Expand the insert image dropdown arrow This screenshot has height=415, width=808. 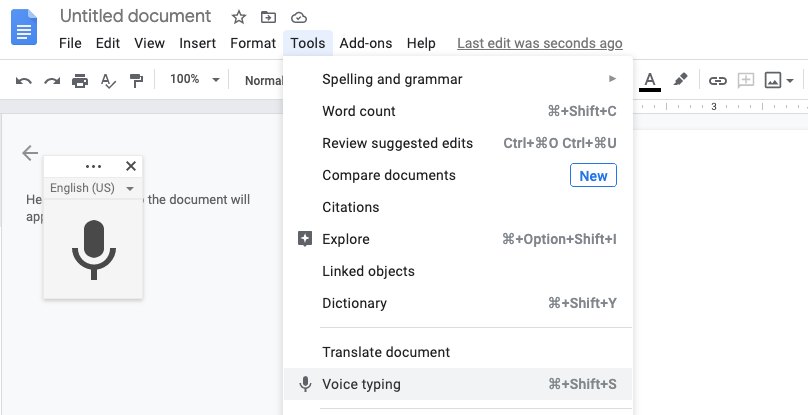790,81
